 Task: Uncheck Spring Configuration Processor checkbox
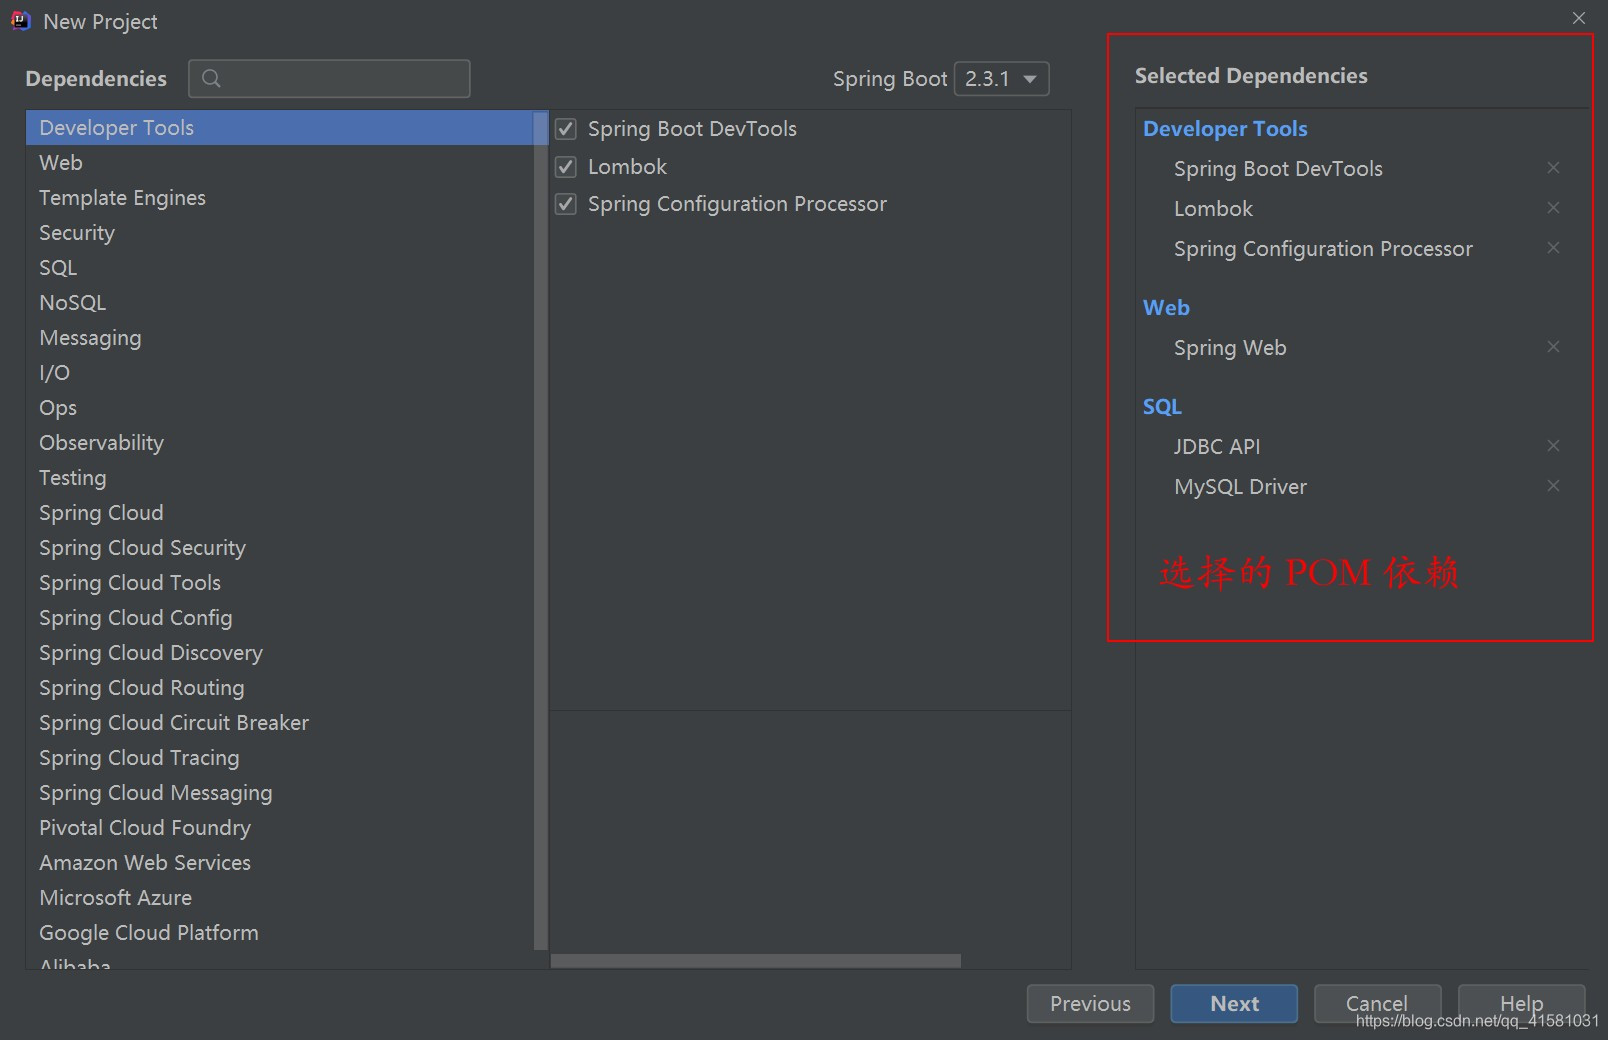click(x=566, y=204)
